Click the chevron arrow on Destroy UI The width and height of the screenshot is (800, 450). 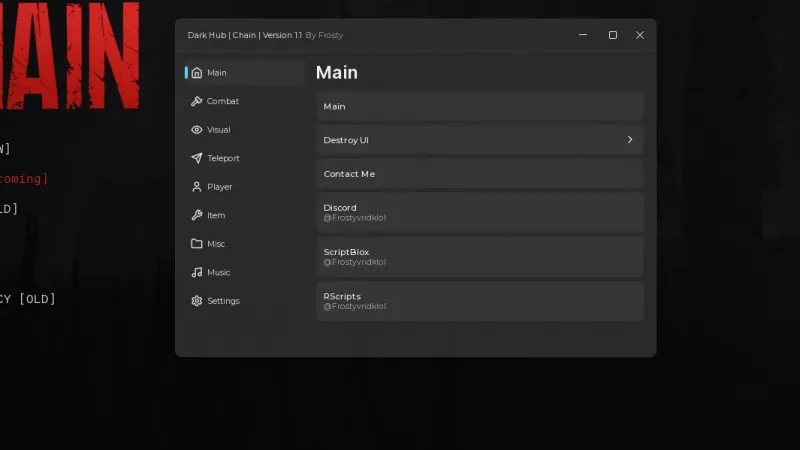point(630,139)
